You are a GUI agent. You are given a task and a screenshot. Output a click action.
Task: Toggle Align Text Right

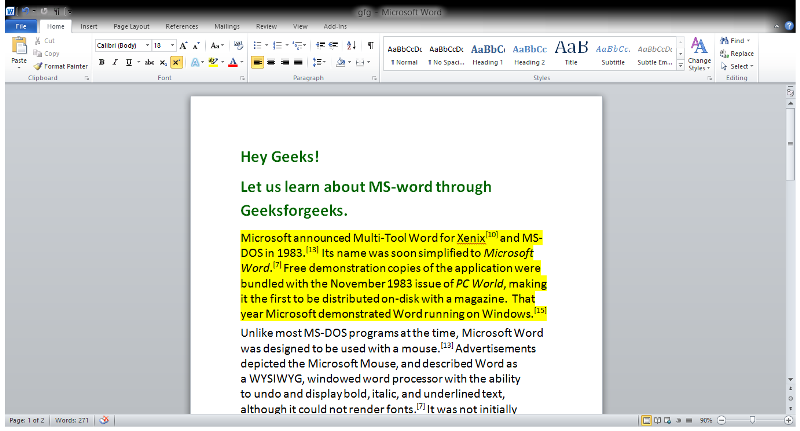tap(285, 62)
